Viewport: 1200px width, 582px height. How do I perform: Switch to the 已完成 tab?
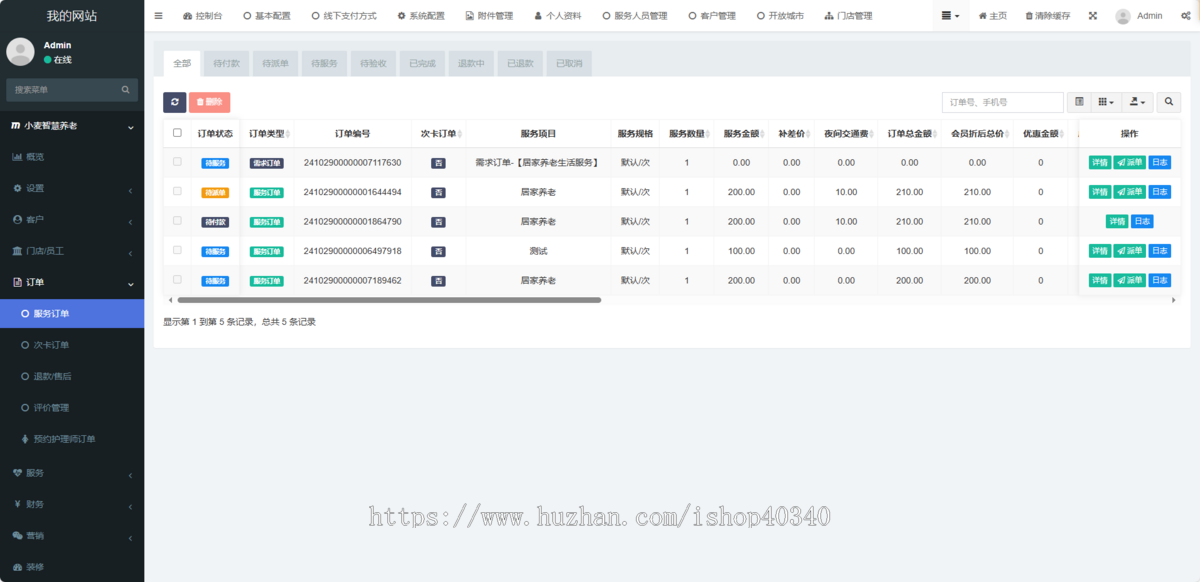422,63
